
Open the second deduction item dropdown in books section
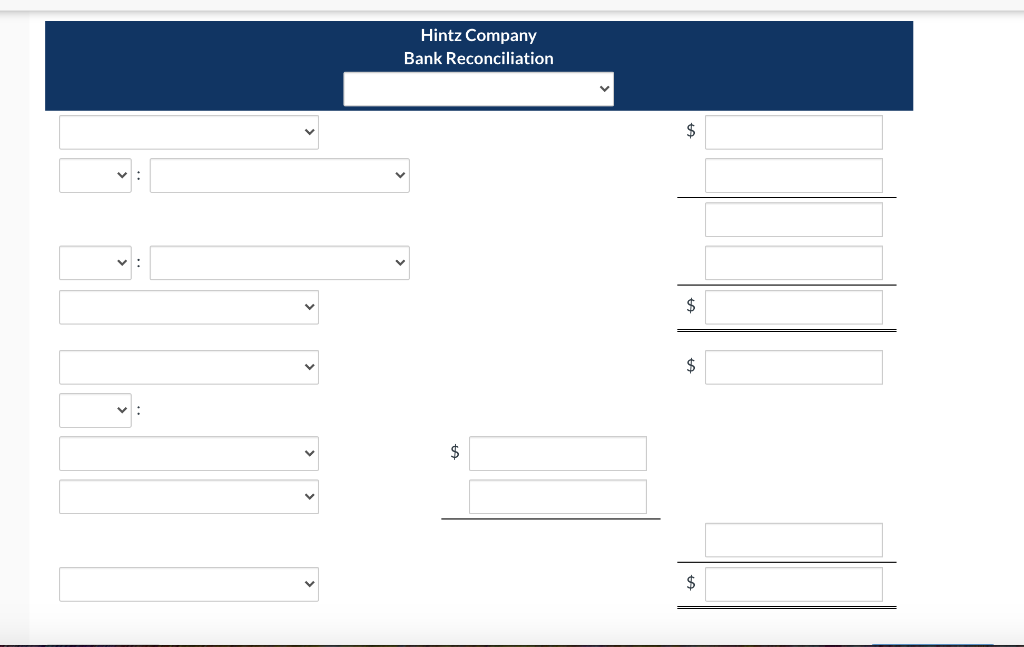[188, 496]
